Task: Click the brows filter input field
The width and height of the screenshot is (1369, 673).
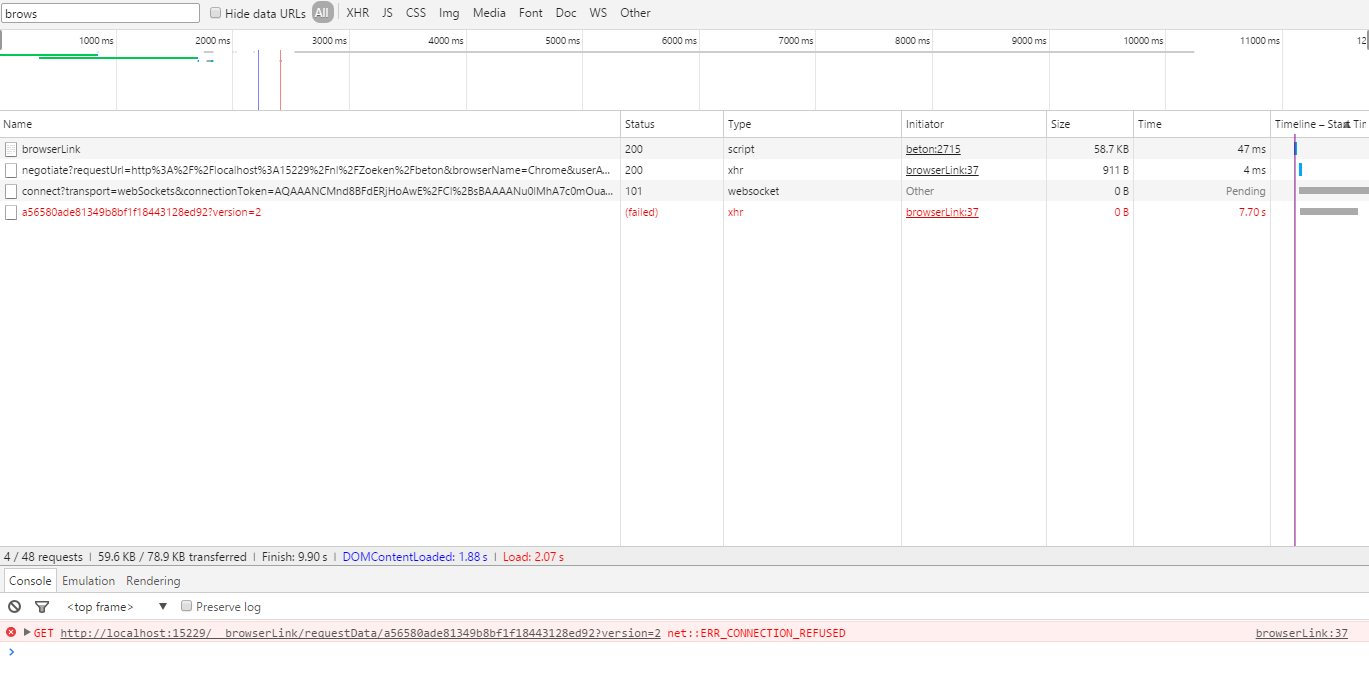Action: [x=100, y=12]
